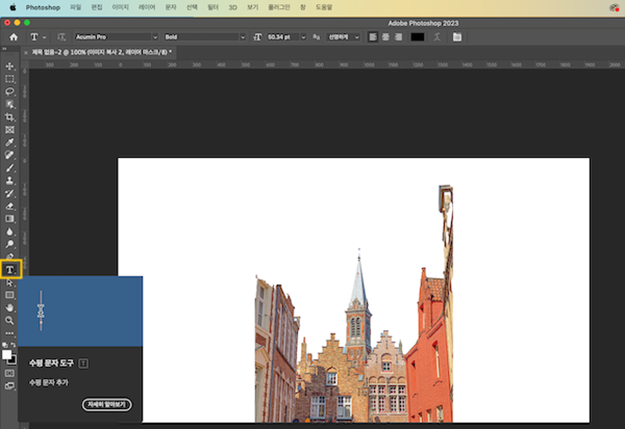The image size is (625, 429).
Task: Select the Lasso tool
Action: tap(10, 91)
